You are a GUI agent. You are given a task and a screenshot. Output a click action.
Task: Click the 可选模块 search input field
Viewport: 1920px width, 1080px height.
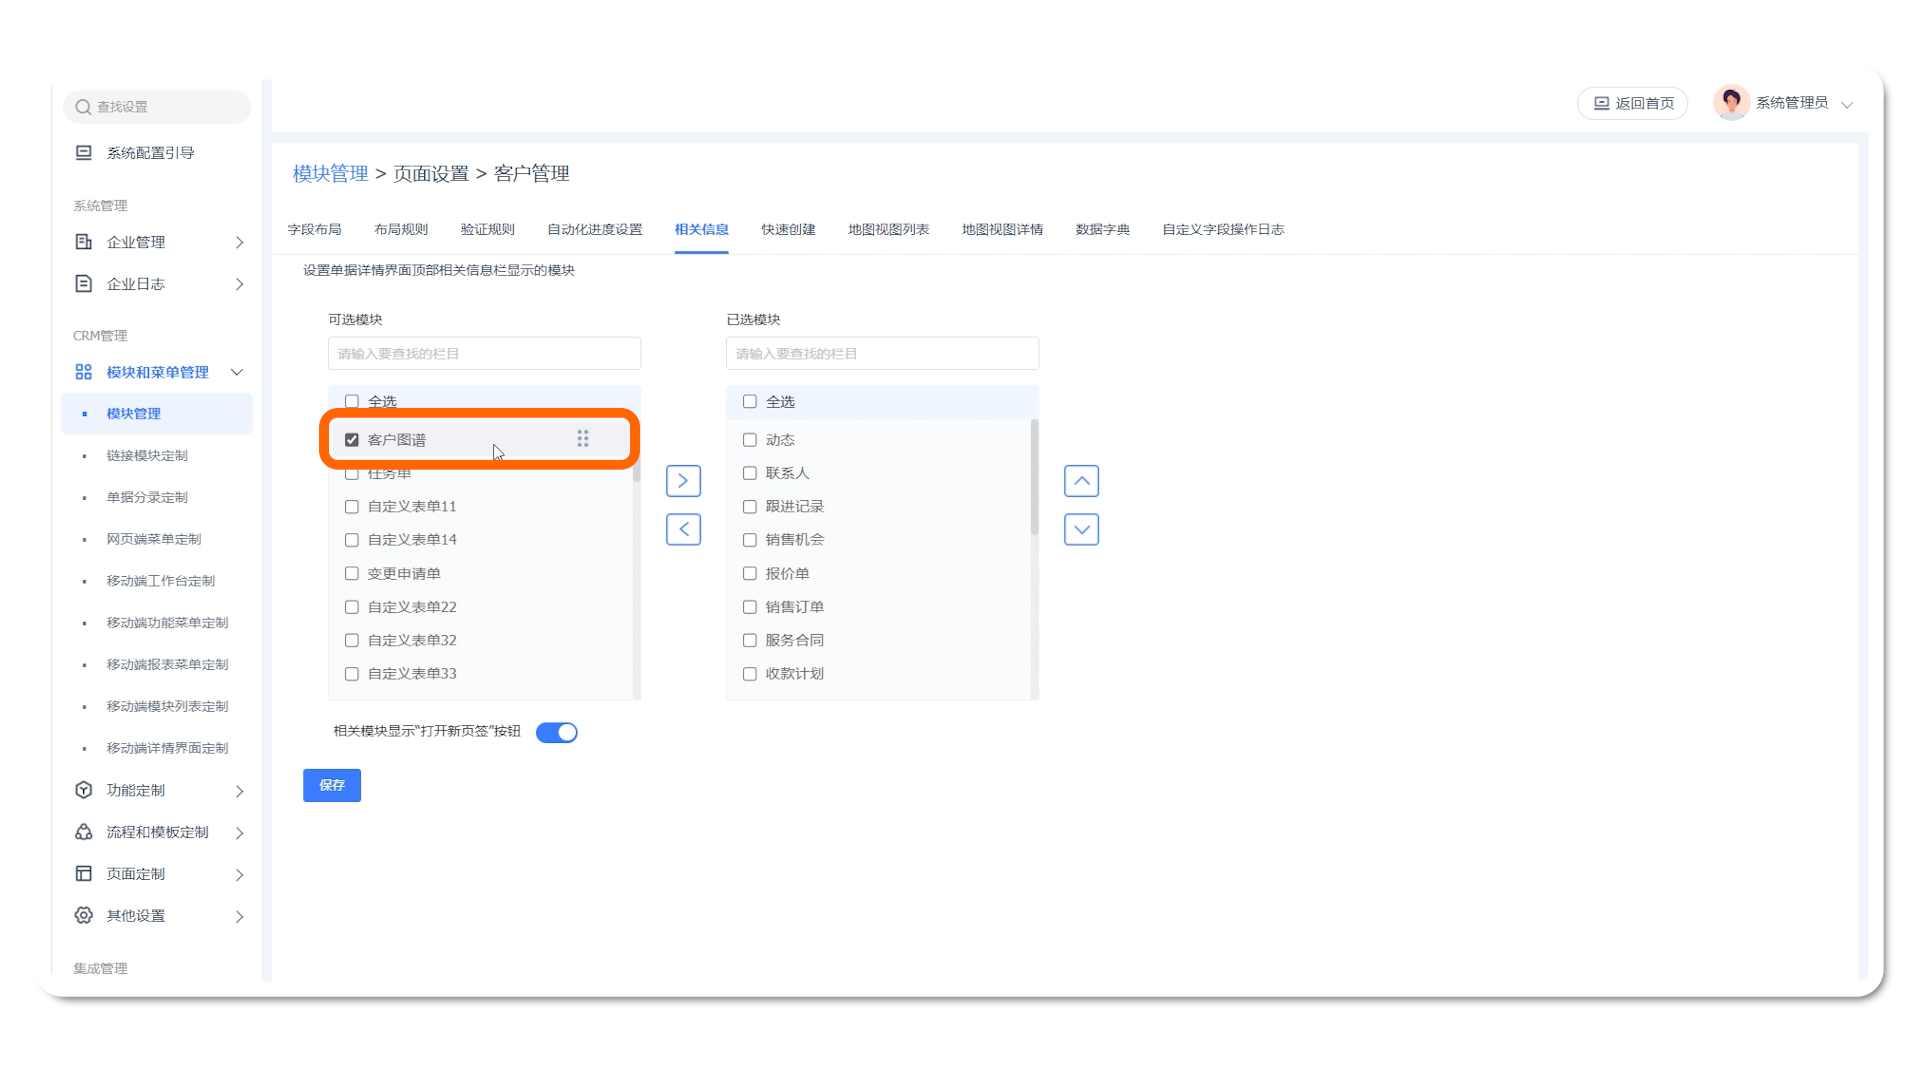[x=484, y=353]
